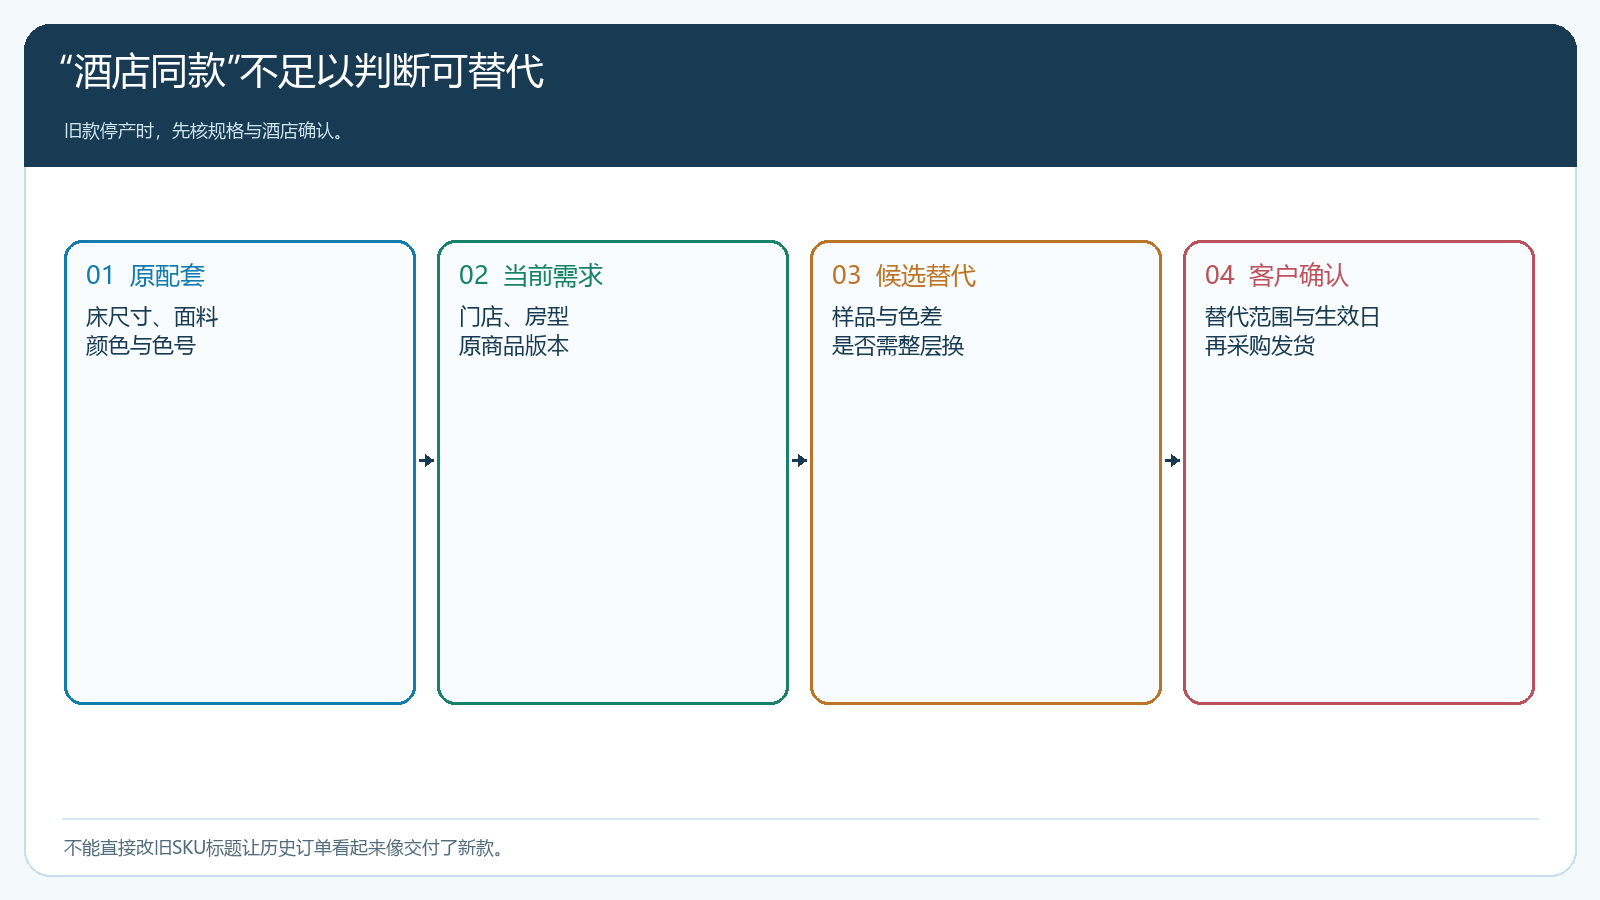Select the 04 客户确认 card heading
This screenshot has width=1600, height=900.
pos(1277,275)
